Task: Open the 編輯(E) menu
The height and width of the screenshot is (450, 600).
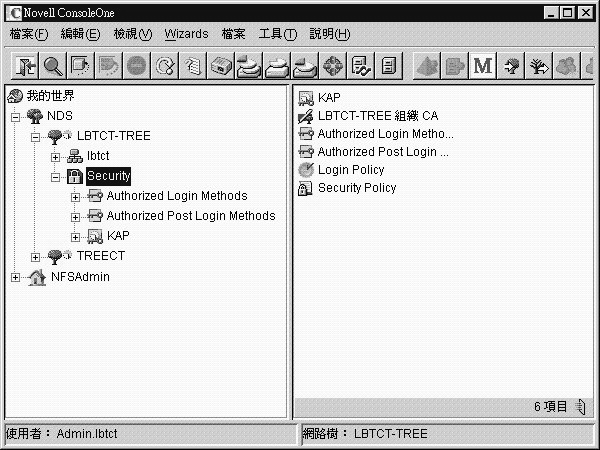Action: [x=80, y=34]
